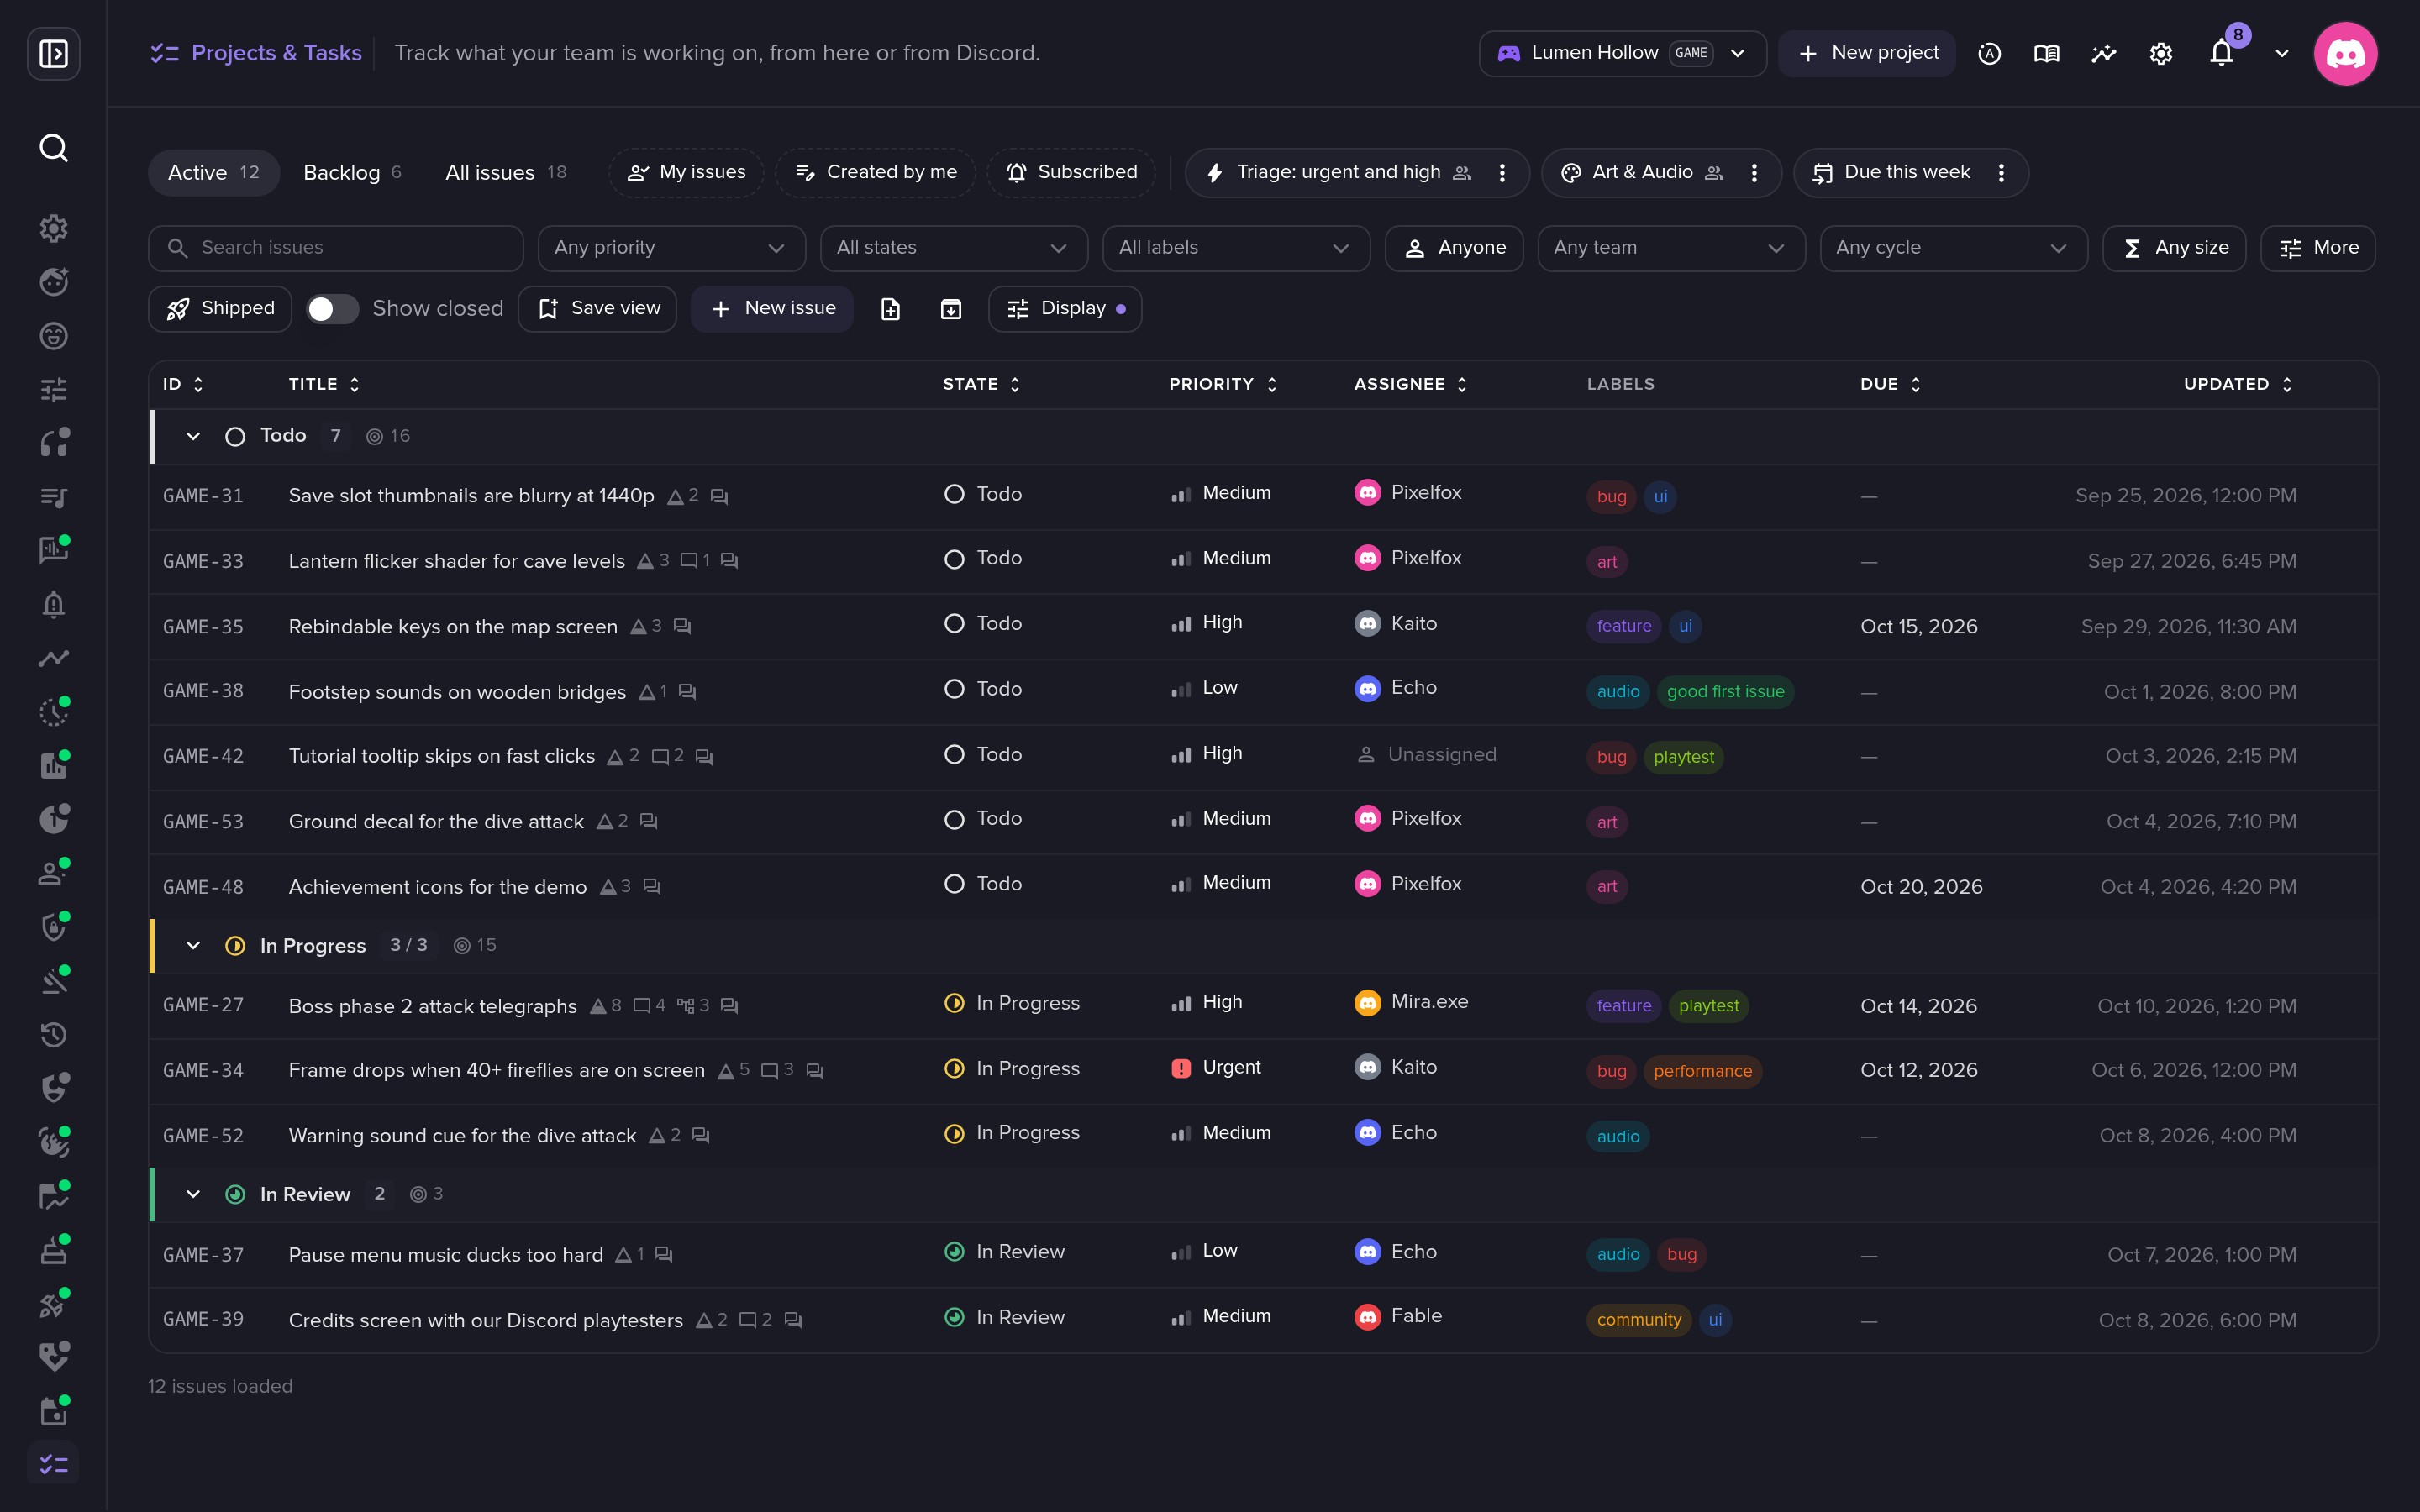Click the Save view button

(x=597, y=309)
